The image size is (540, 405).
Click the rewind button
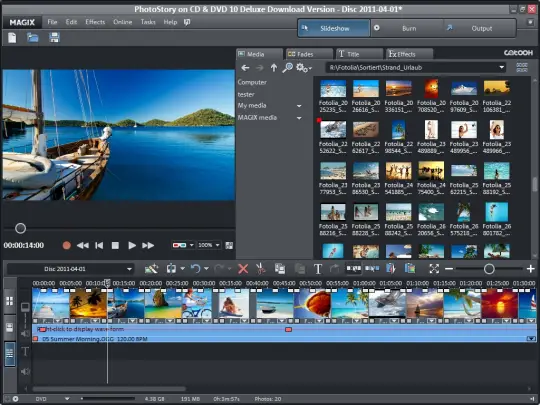[x=83, y=245]
